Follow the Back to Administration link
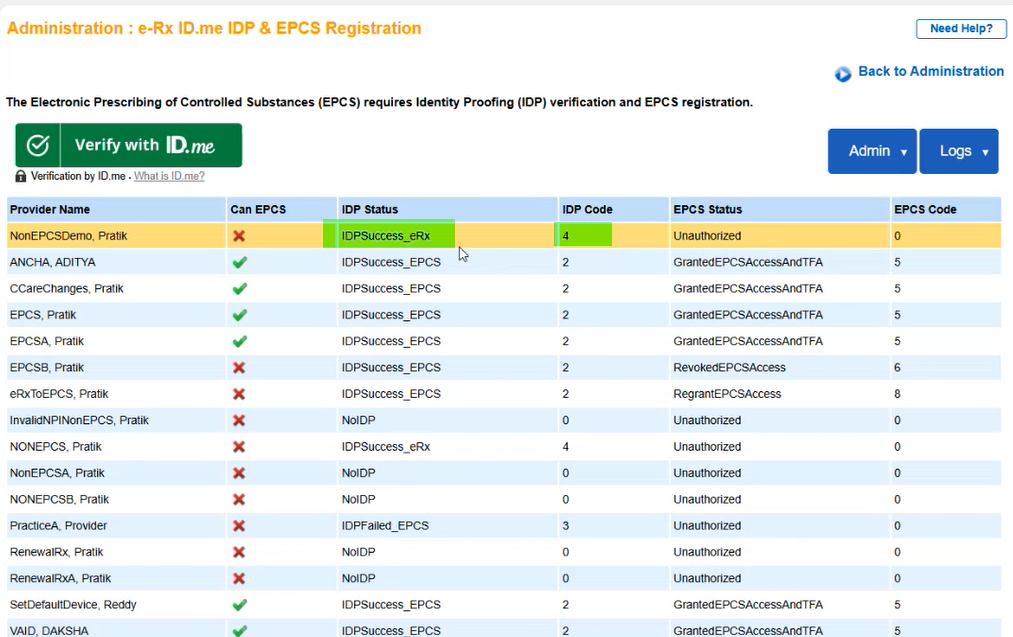1013x637 pixels. [930, 72]
